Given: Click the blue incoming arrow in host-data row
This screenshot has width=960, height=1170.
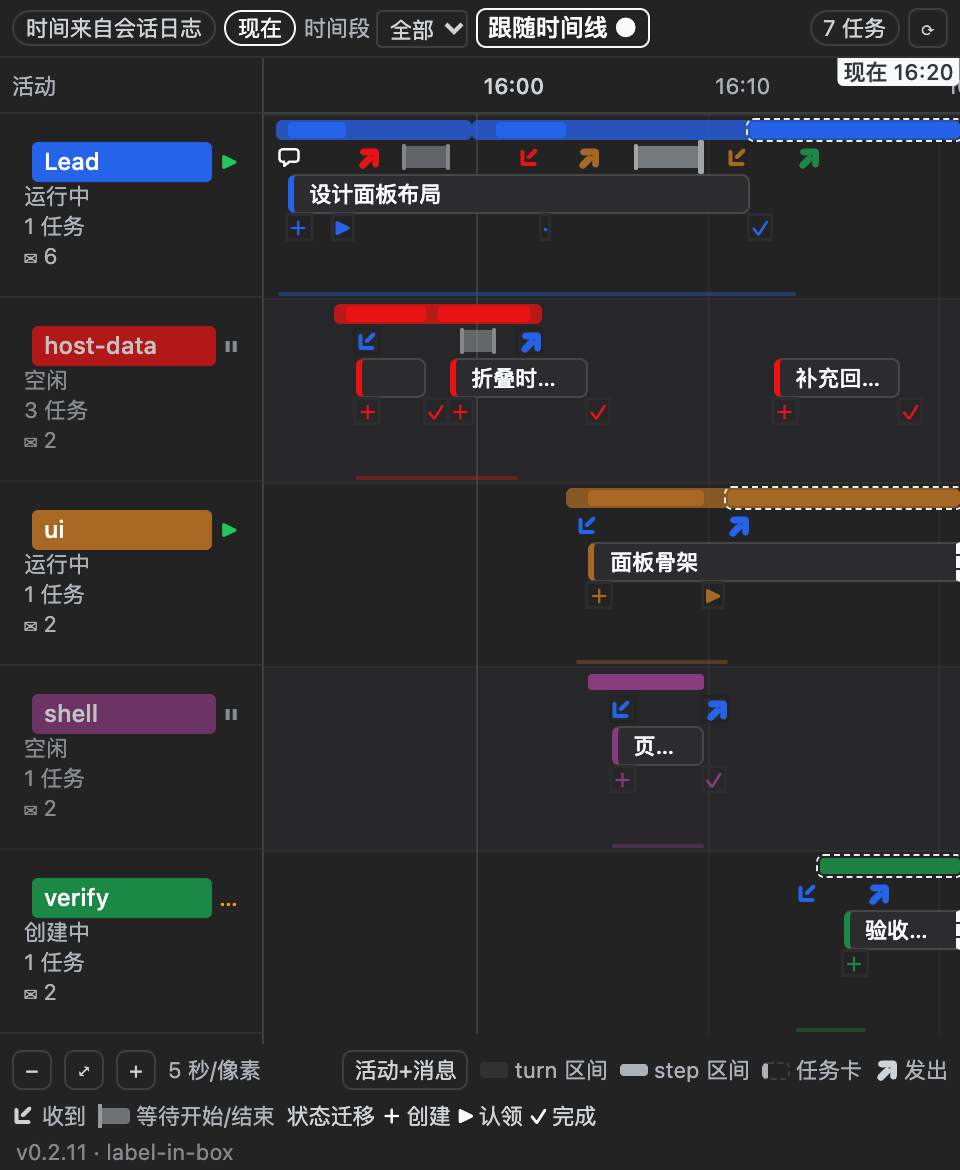Looking at the screenshot, I should coord(367,342).
